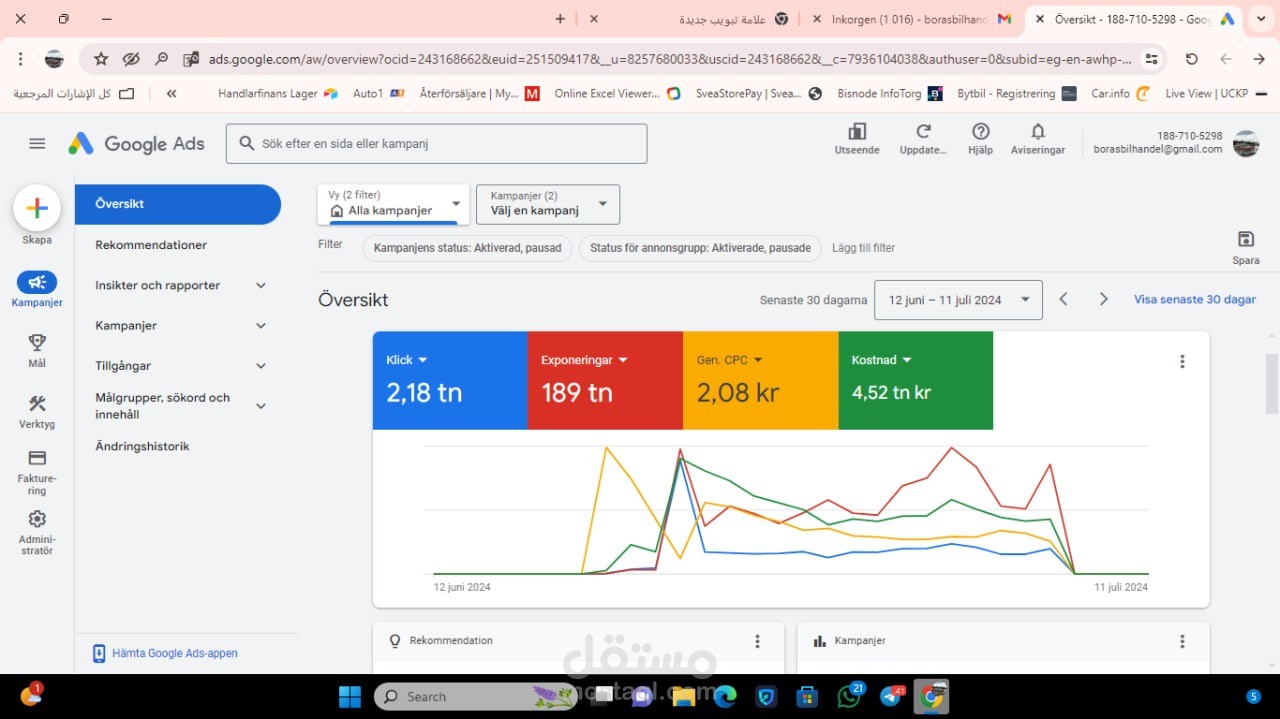The image size is (1280, 719).
Task: Open the hamburger main menu
Action: 37,143
